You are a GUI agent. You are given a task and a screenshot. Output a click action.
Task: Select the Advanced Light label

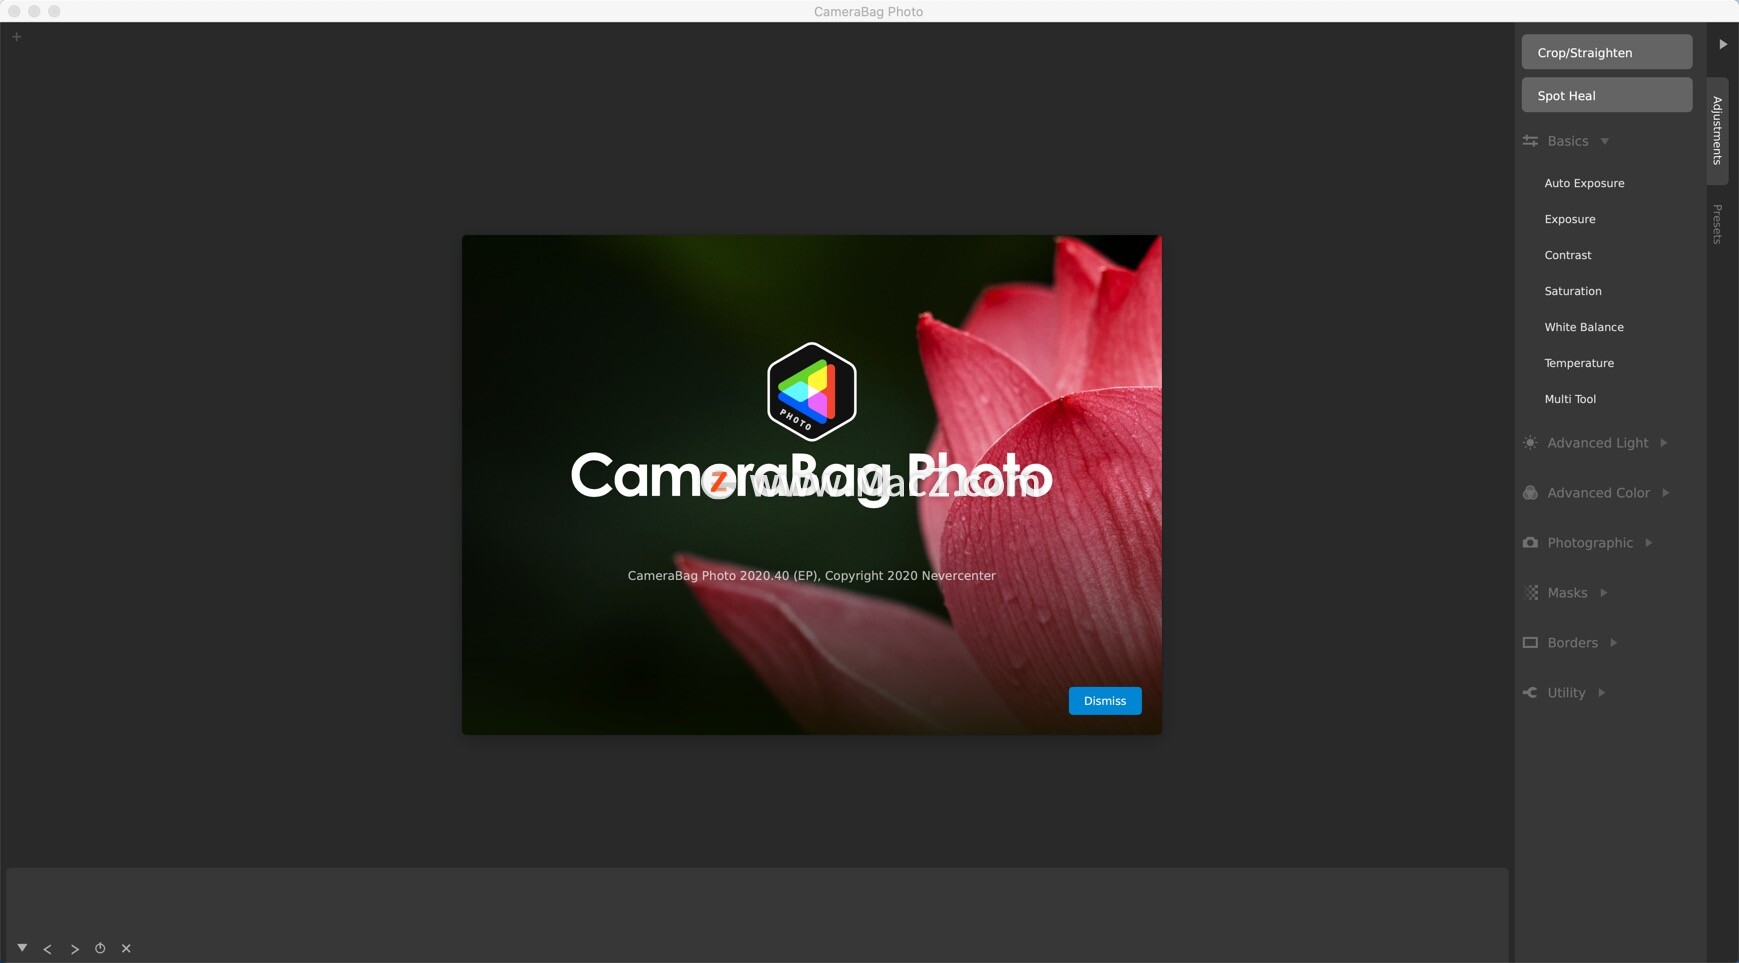coord(1598,443)
